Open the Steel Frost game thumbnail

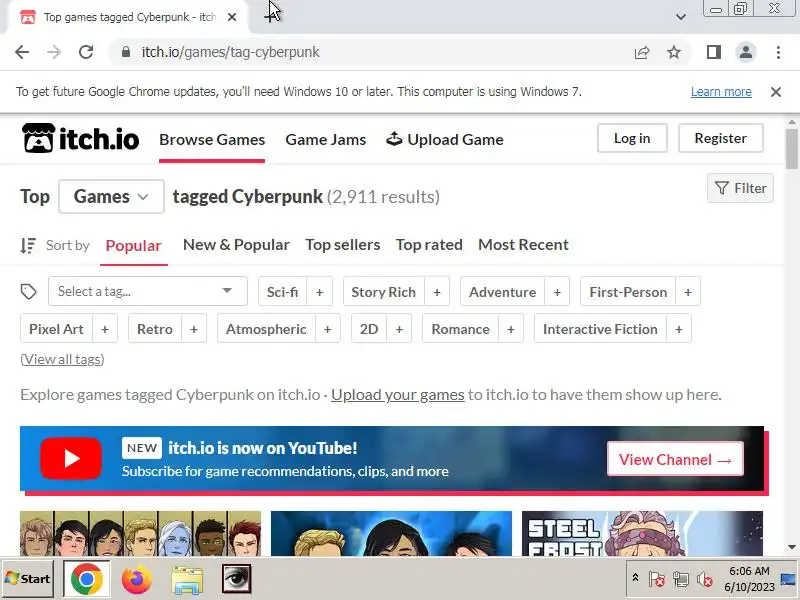[642, 534]
